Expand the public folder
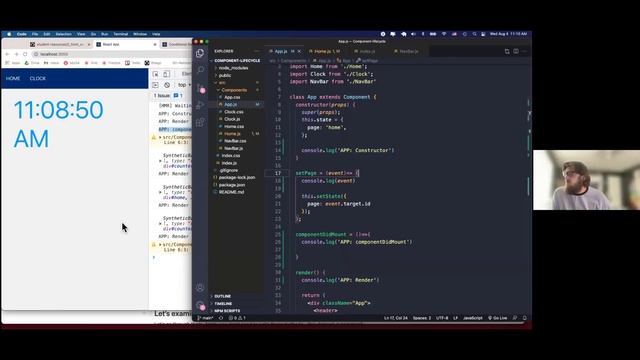The image size is (640, 360). [x=225, y=76]
